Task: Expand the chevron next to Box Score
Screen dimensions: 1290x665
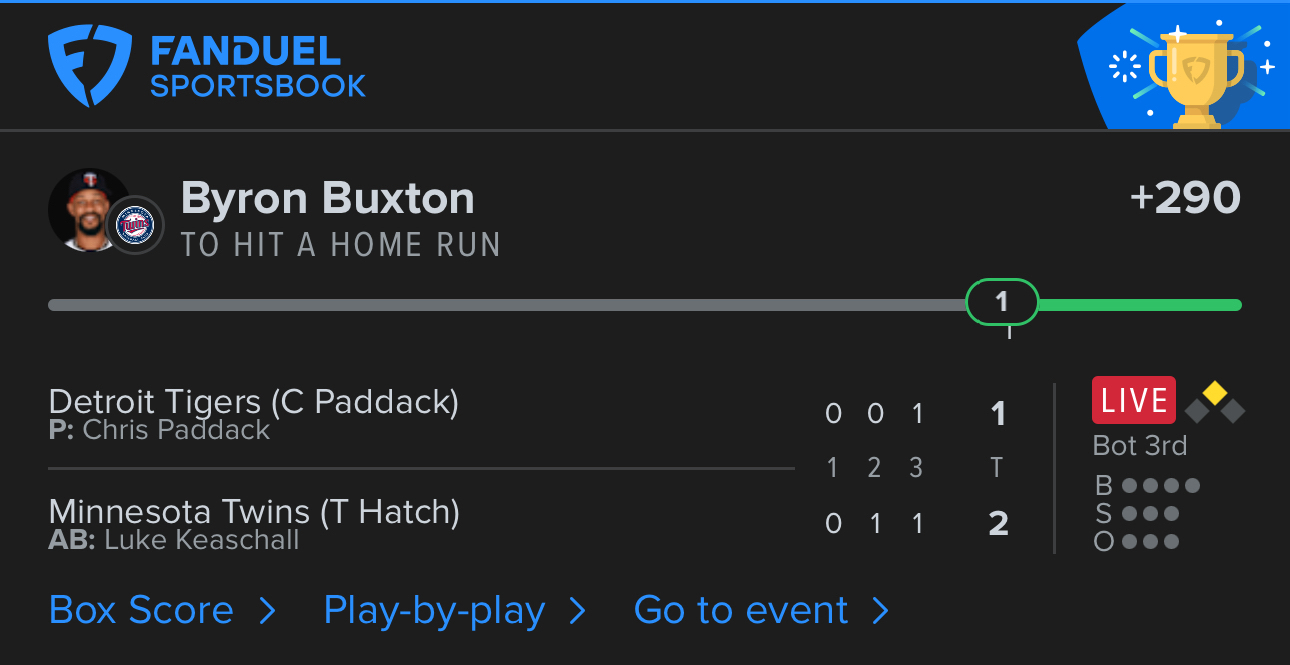Action: pos(267,611)
